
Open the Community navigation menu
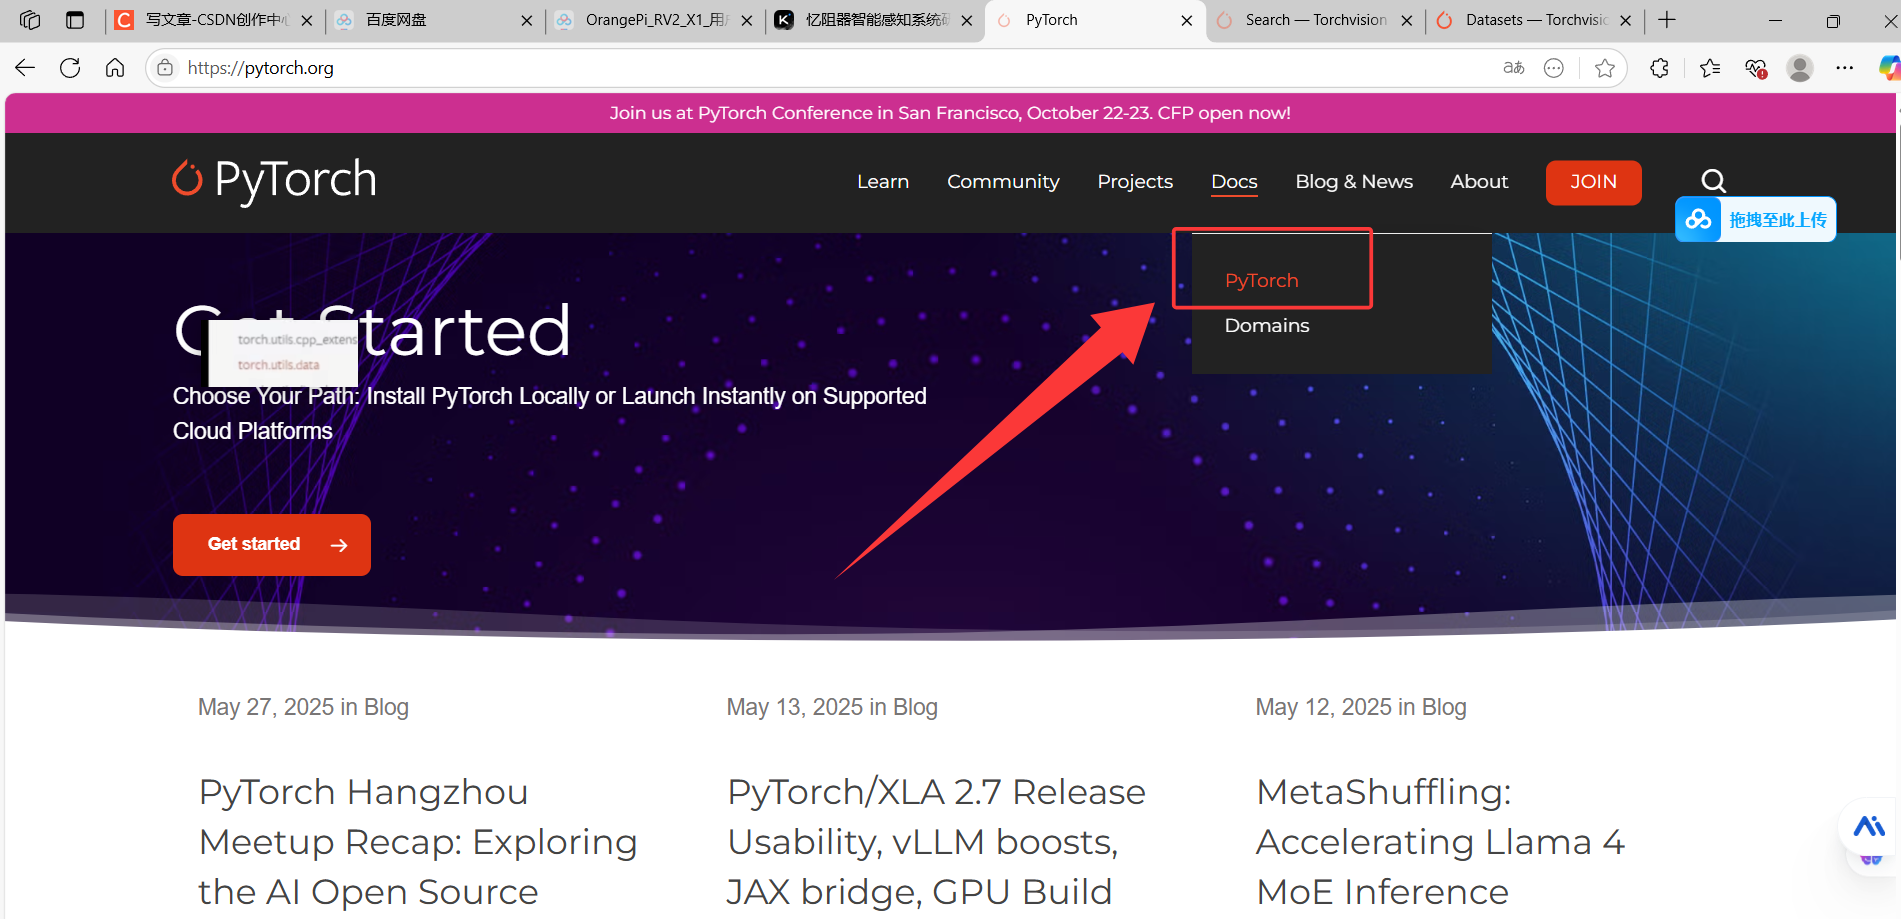[1003, 182]
